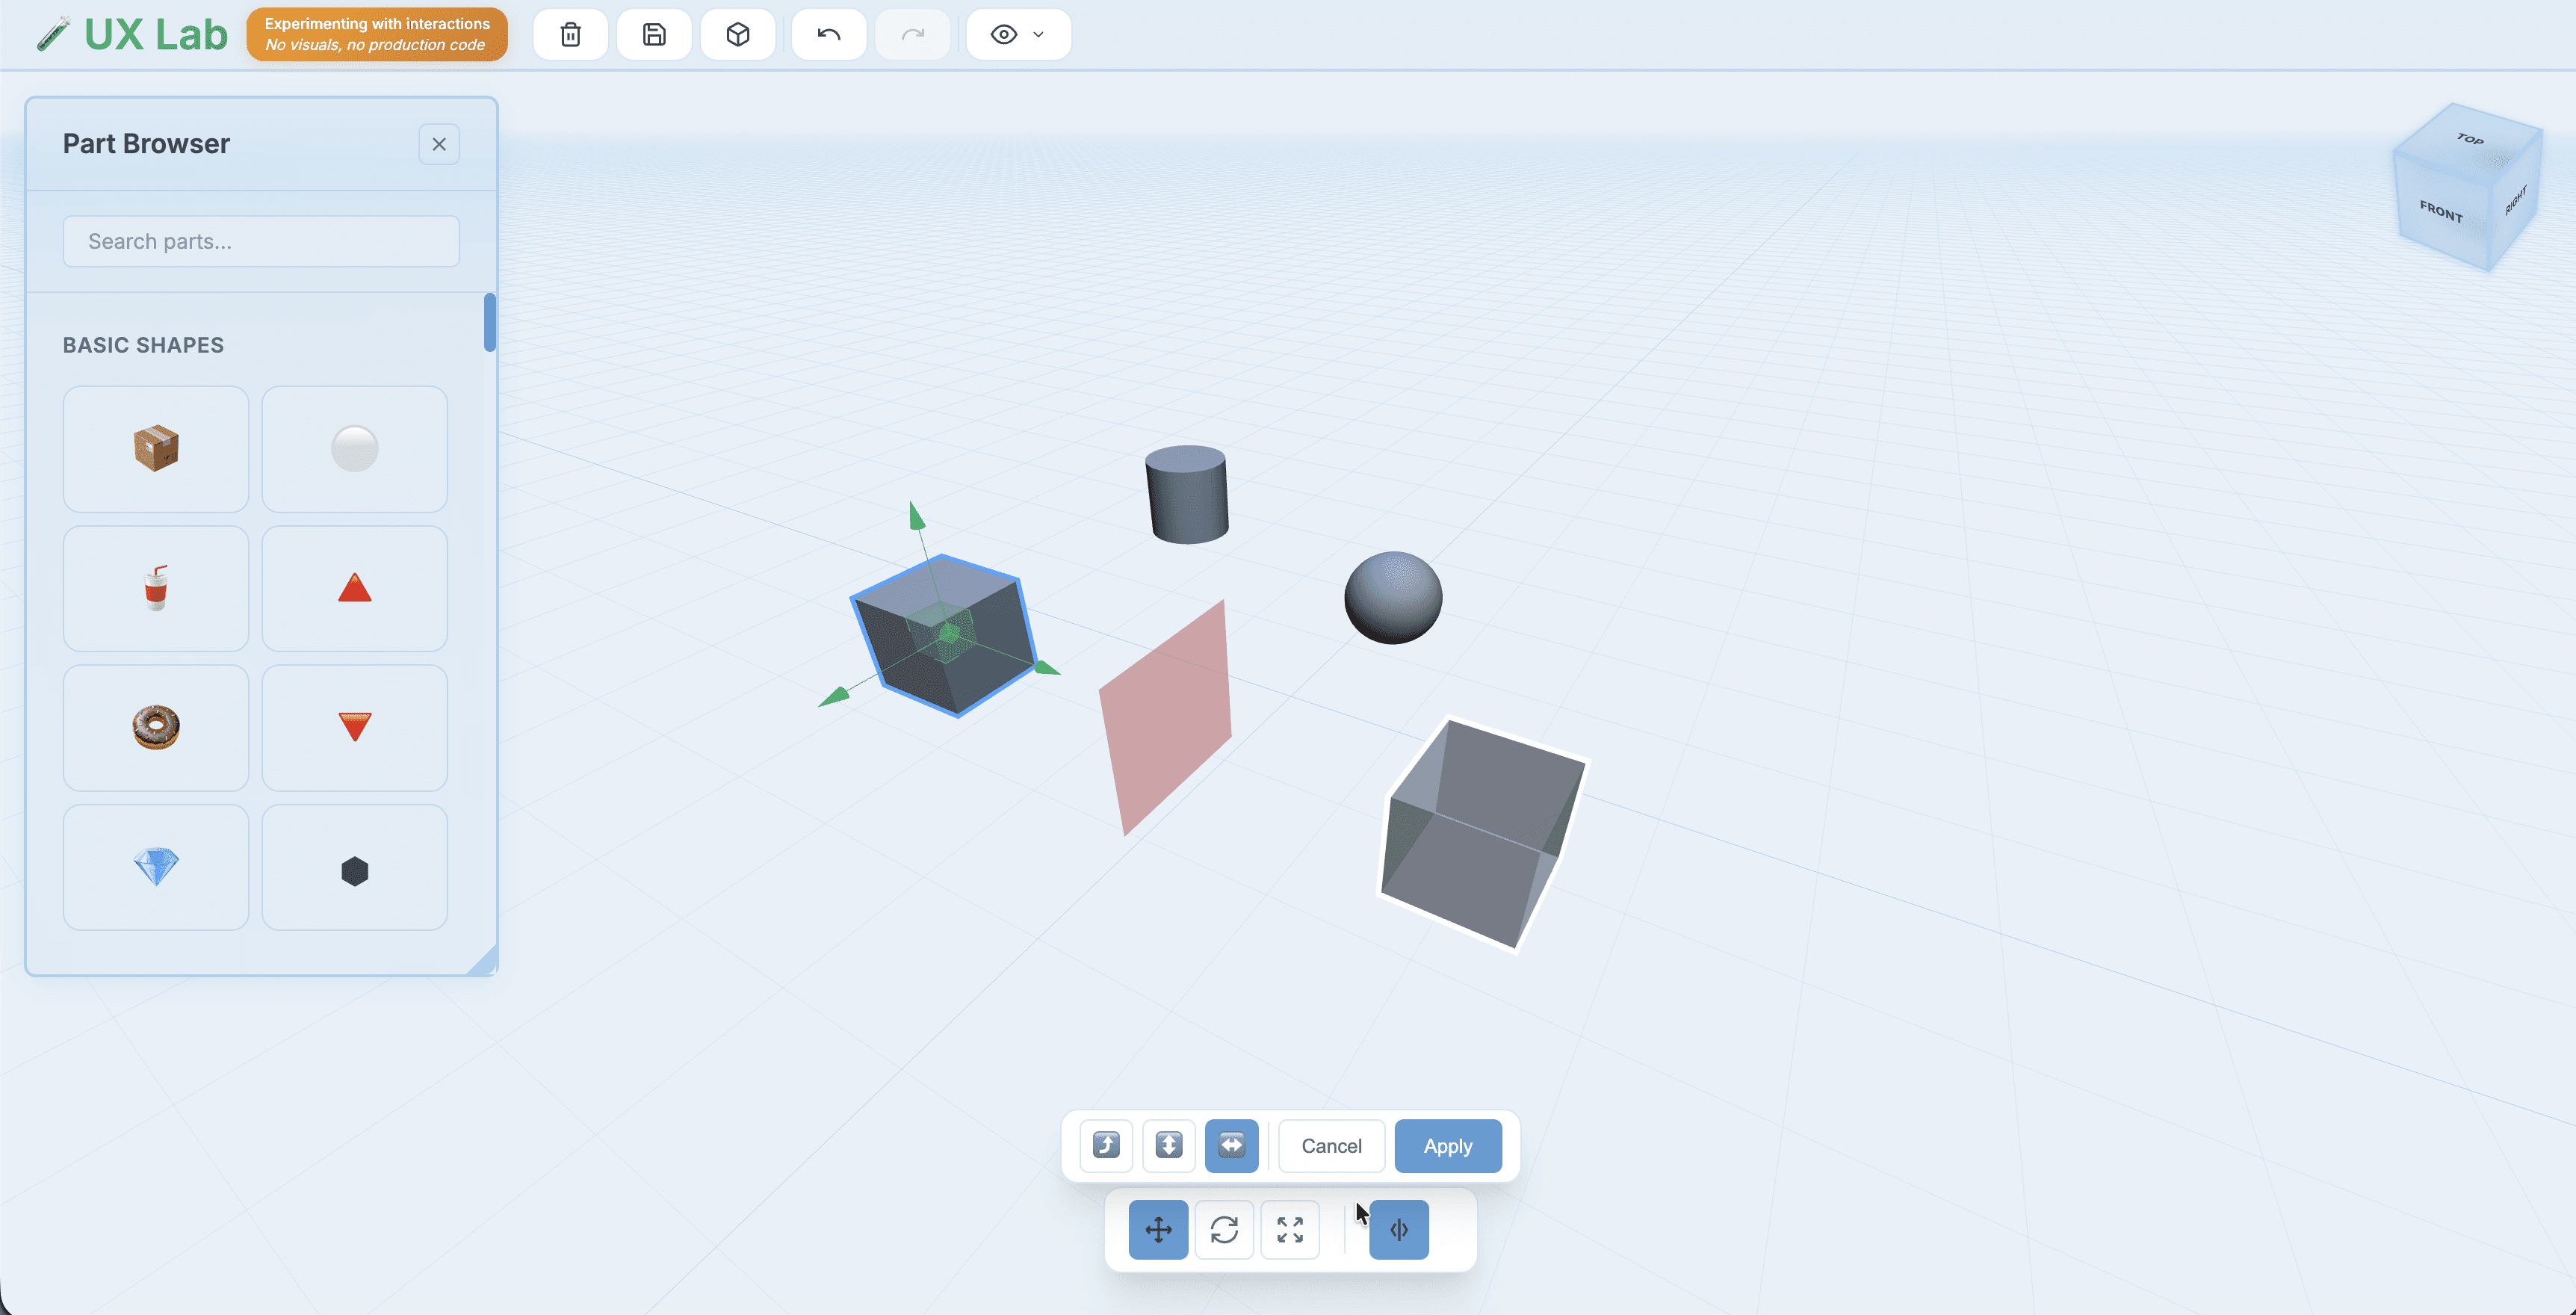Click the redo arrow icon
The height and width of the screenshot is (1315, 2576).
tap(912, 35)
